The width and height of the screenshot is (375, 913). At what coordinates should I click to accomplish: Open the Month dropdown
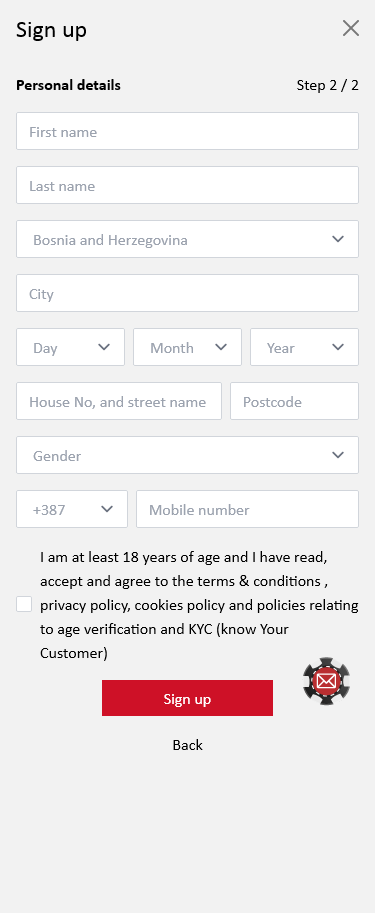pyautogui.click(x=188, y=348)
